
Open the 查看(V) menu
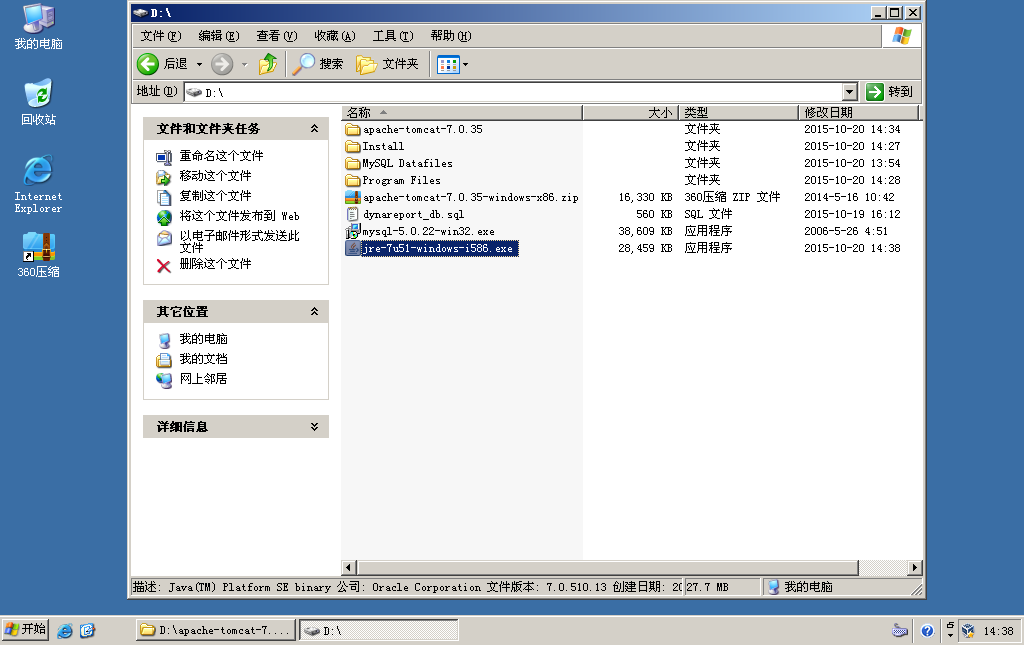(277, 36)
